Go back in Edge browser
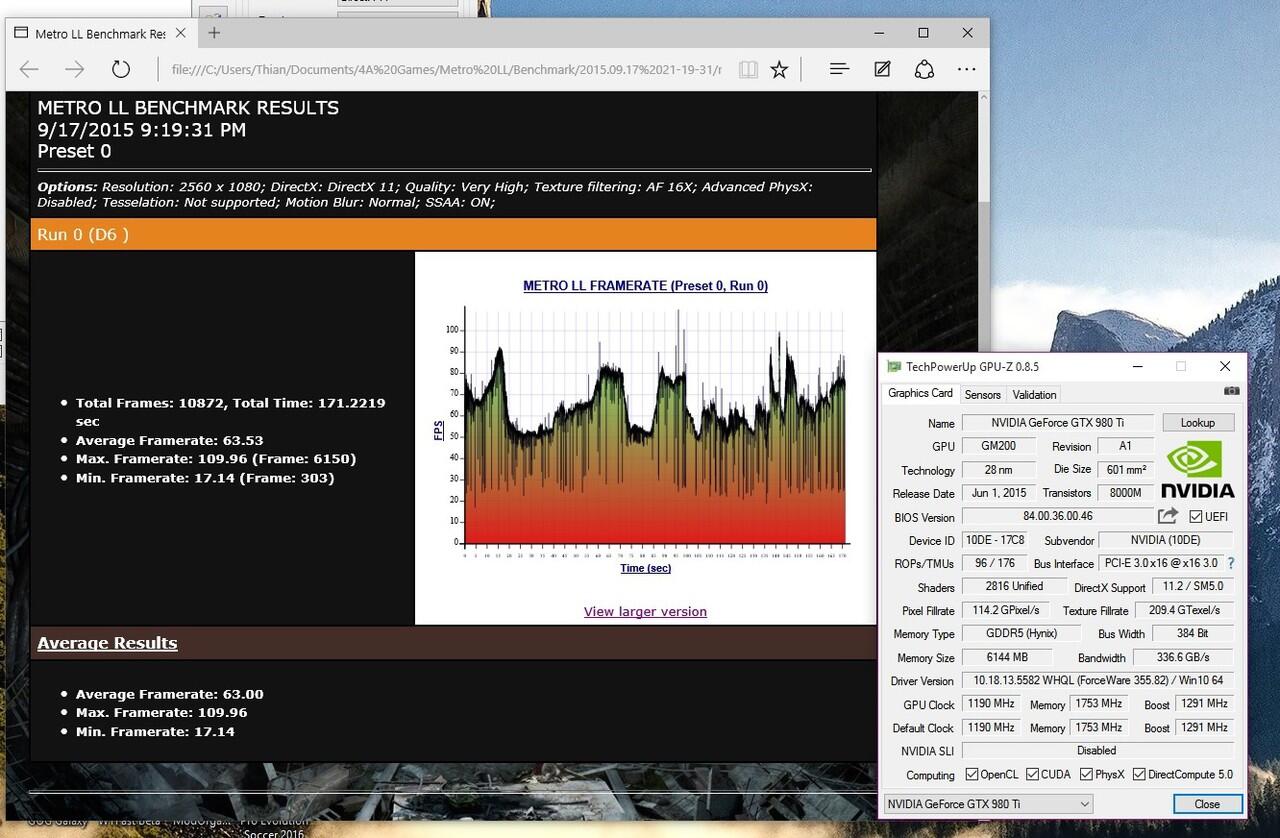This screenshot has height=838, width=1280. pos(29,69)
